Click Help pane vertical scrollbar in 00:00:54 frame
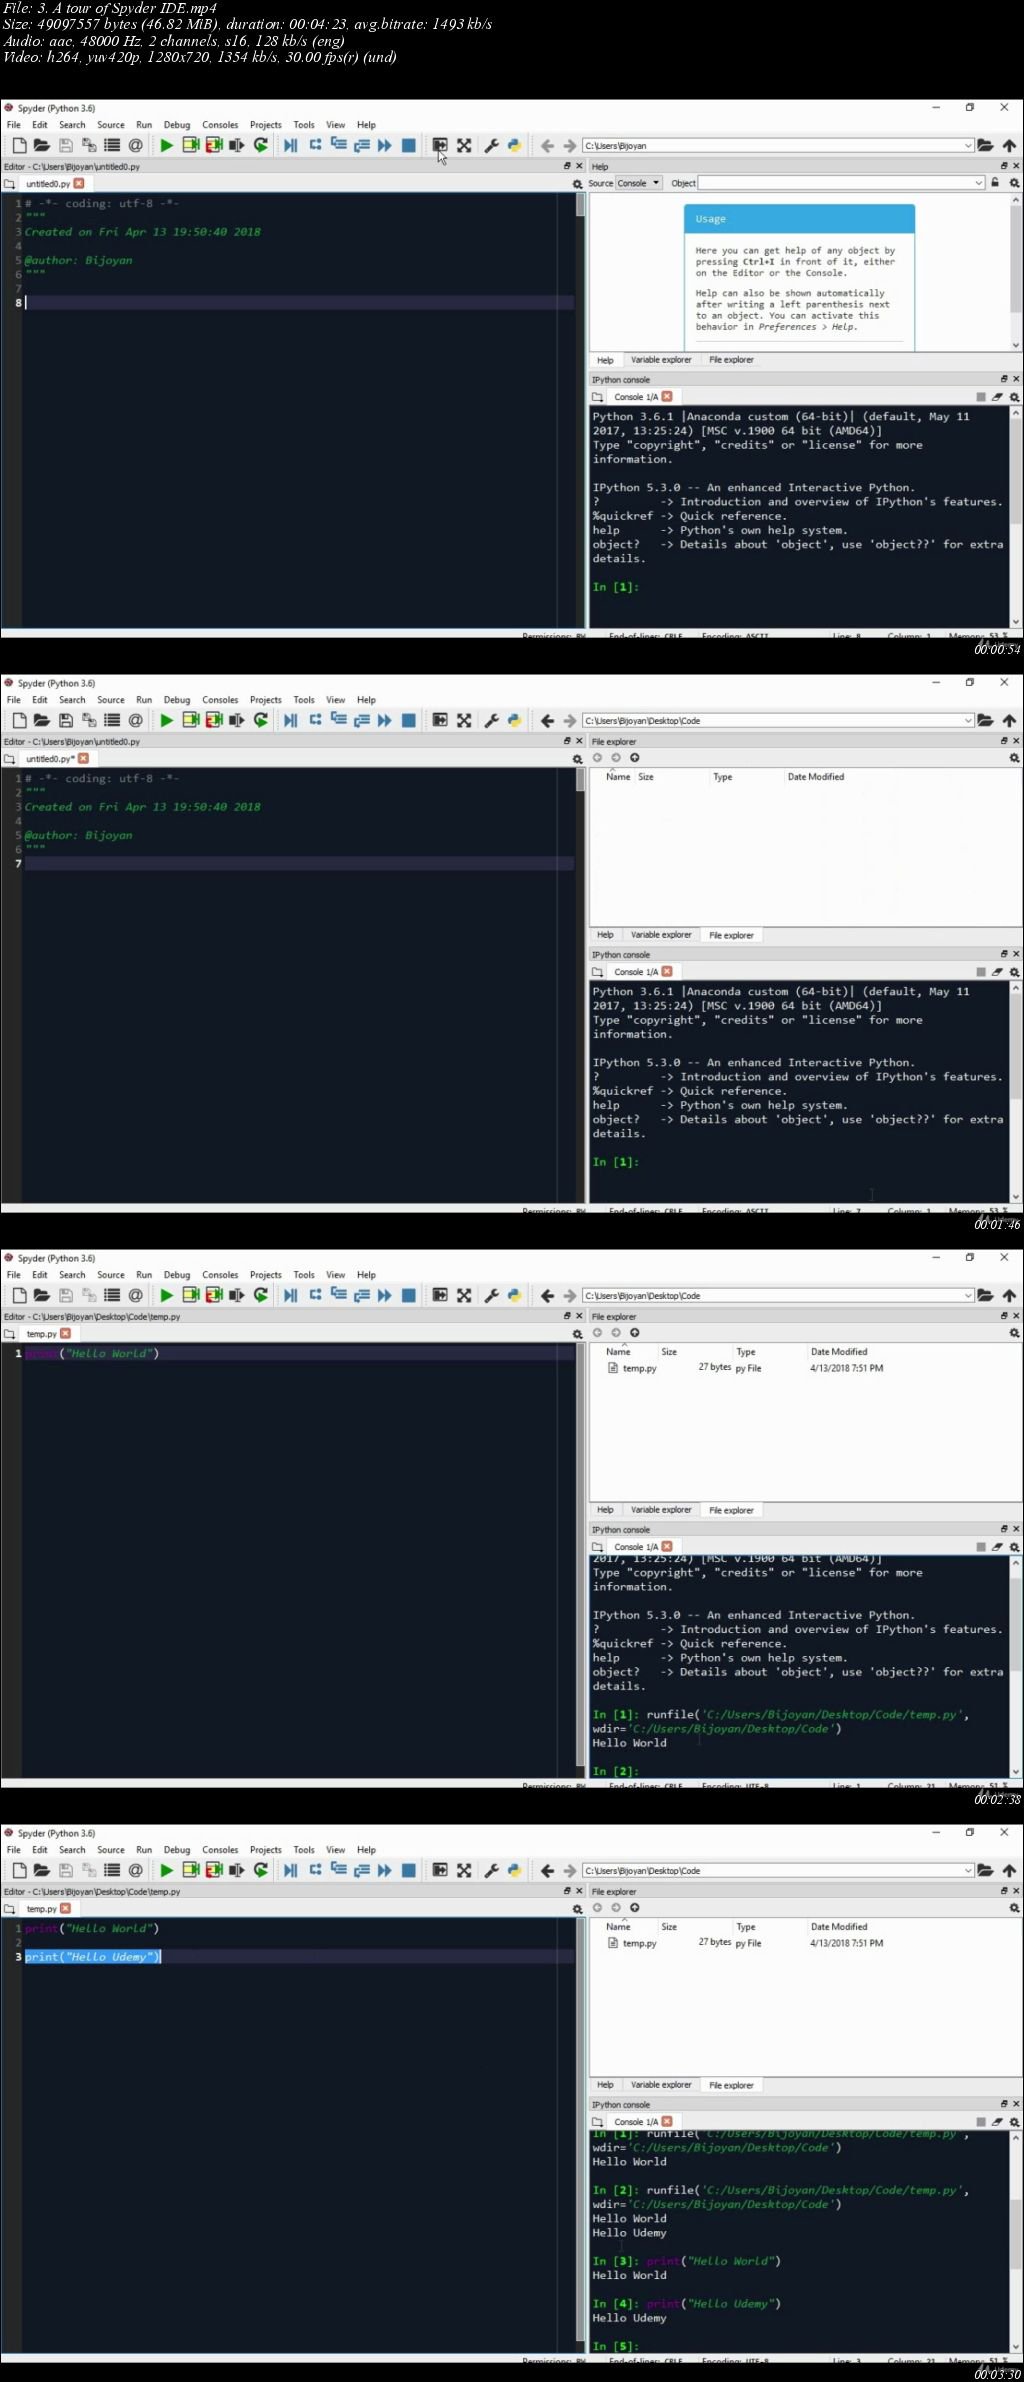This screenshot has height=2382, width=1024. pyautogui.click(x=1016, y=272)
